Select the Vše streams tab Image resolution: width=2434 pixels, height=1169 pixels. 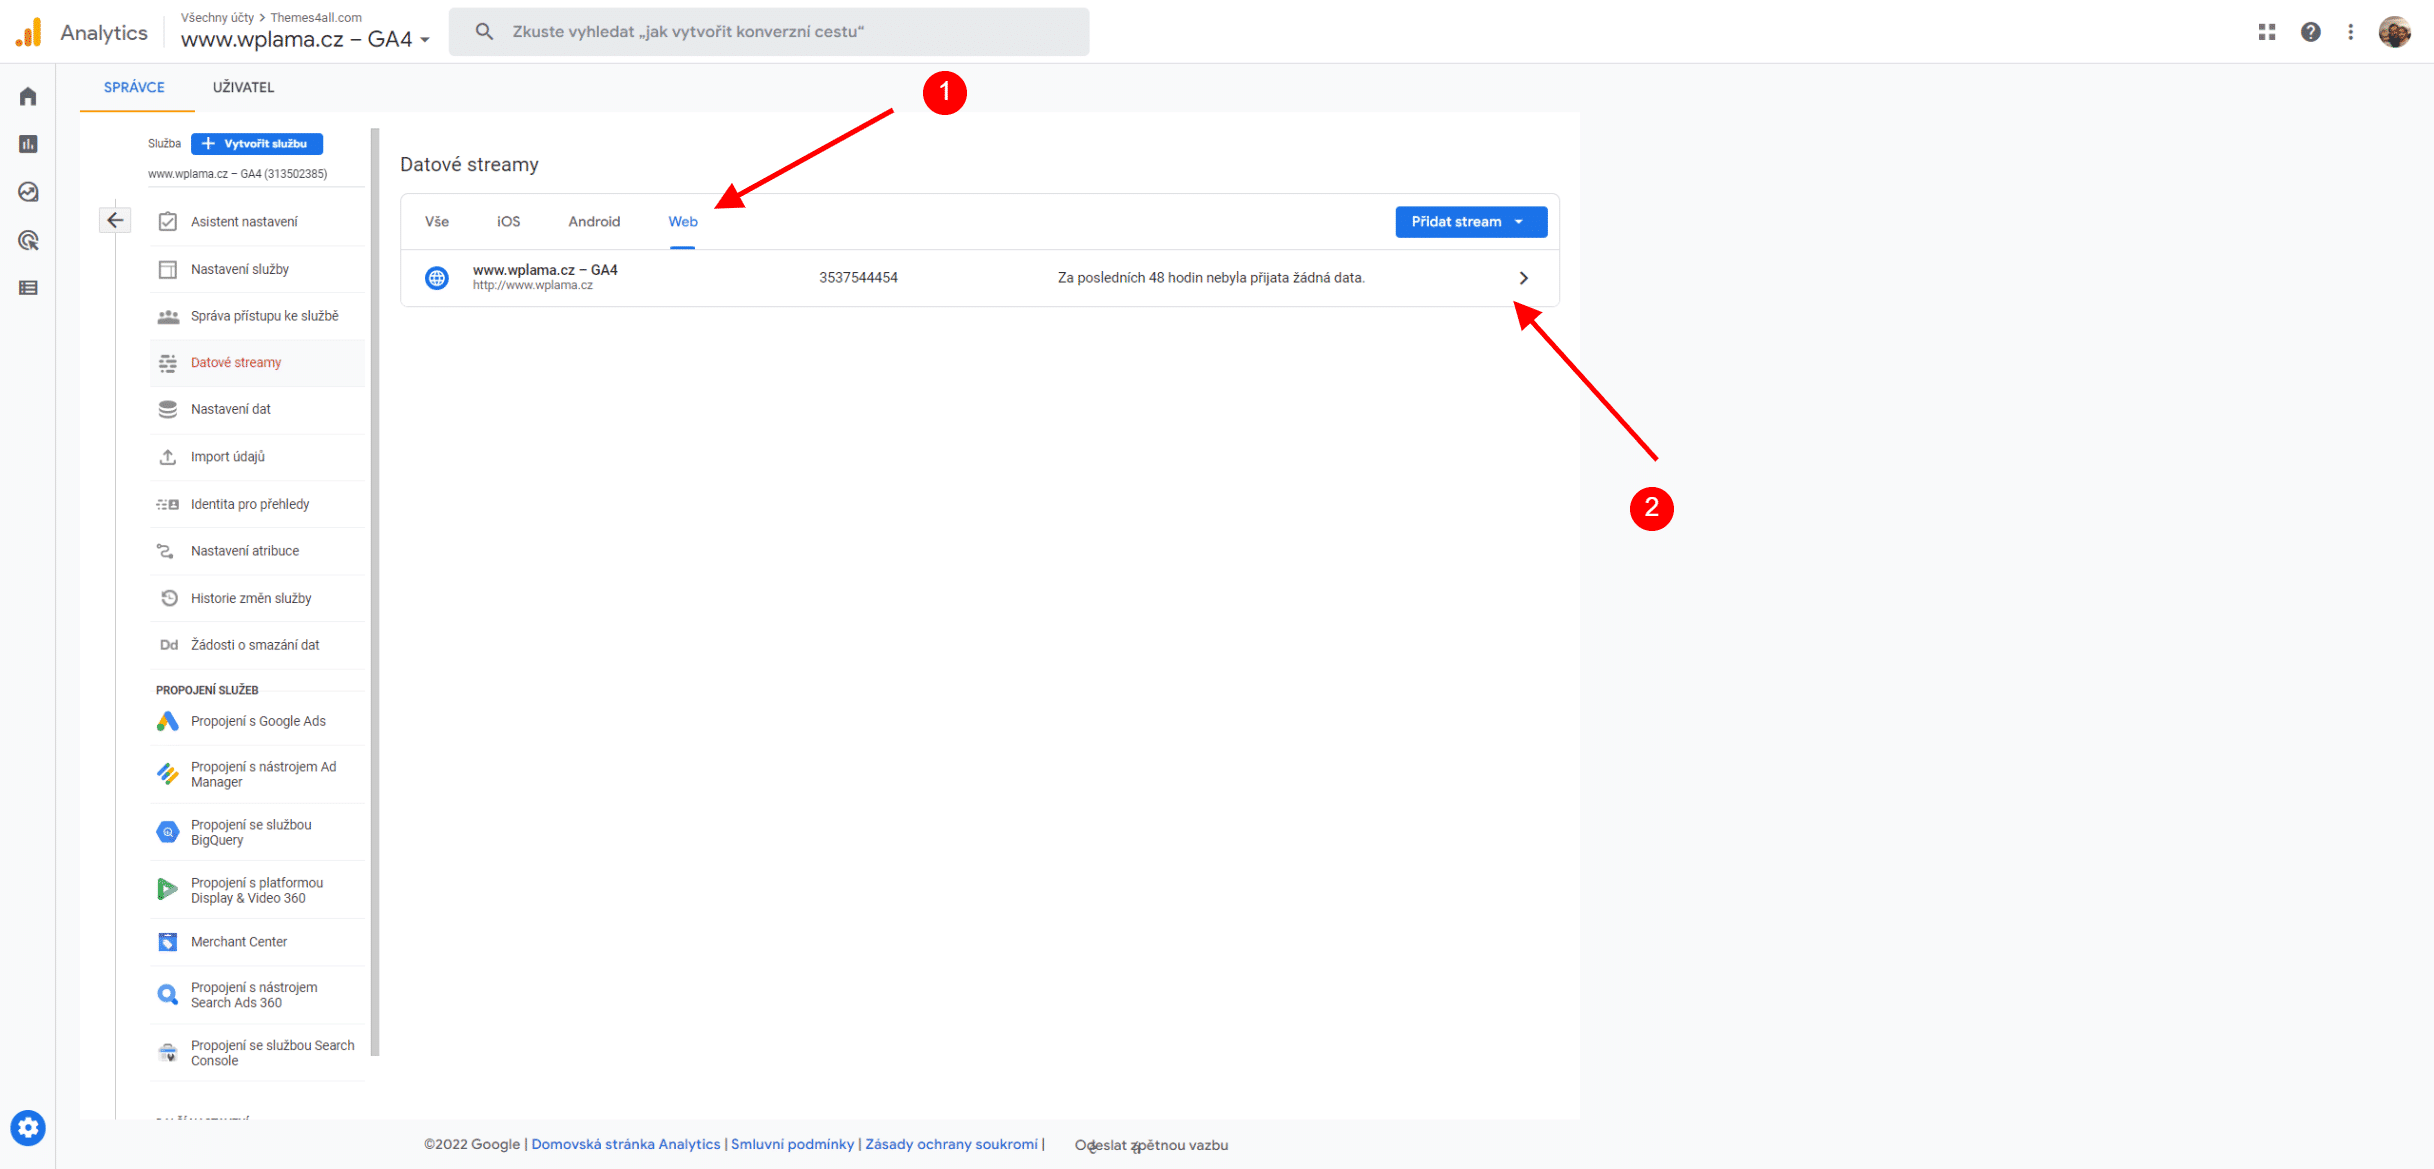437,222
